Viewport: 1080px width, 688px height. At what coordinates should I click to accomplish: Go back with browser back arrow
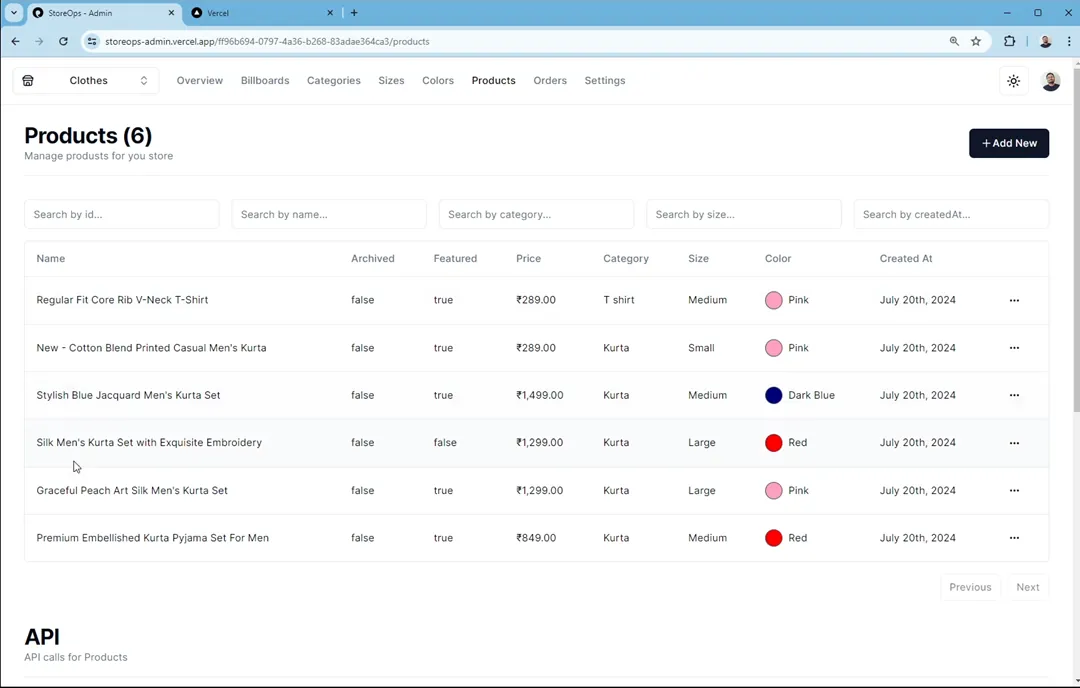click(15, 41)
